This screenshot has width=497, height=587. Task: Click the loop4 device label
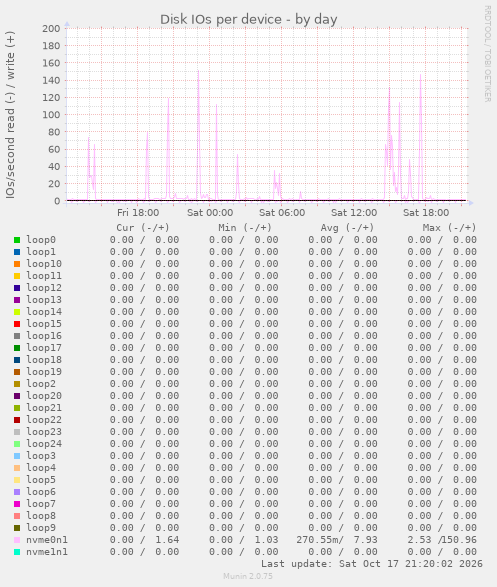click(41, 468)
